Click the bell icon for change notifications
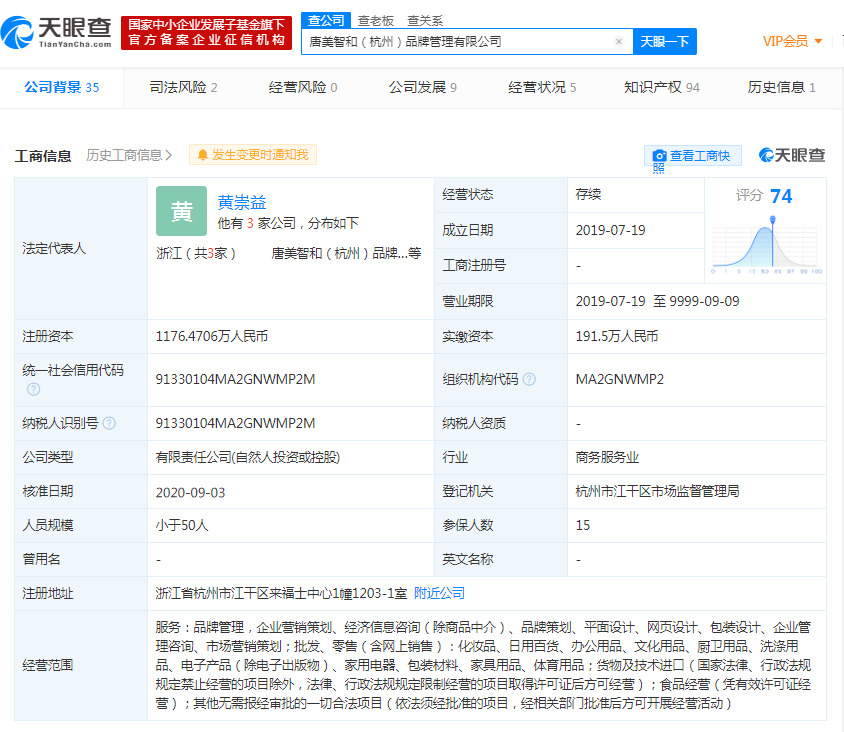 coord(202,155)
